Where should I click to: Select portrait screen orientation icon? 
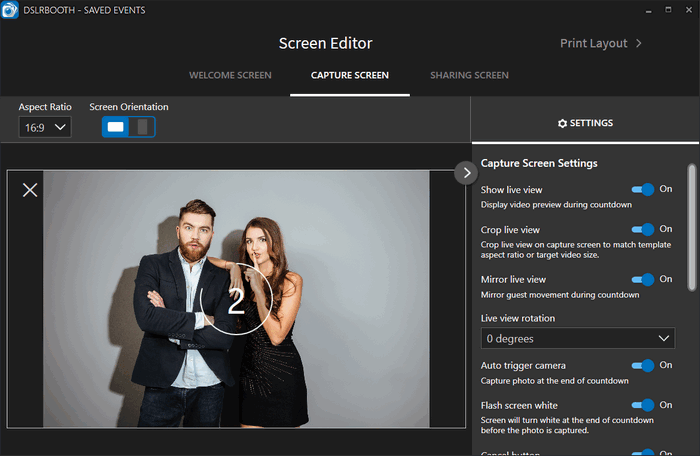click(142, 127)
